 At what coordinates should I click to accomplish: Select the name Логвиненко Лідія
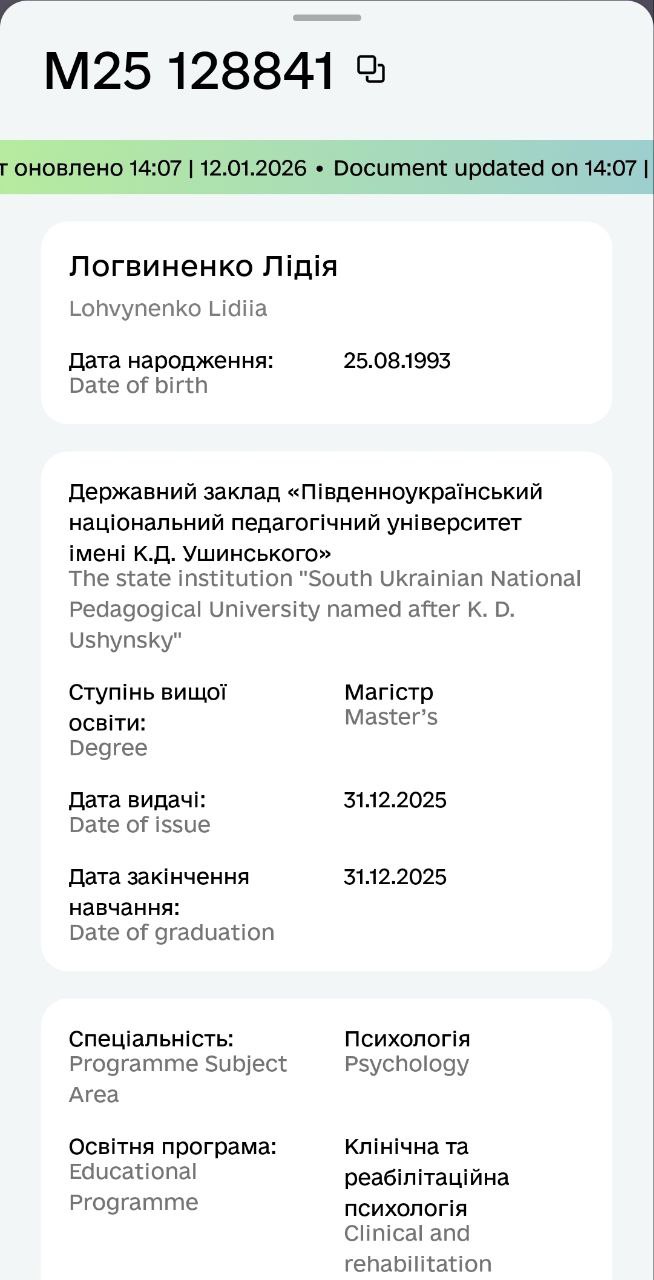click(x=203, y=267)
